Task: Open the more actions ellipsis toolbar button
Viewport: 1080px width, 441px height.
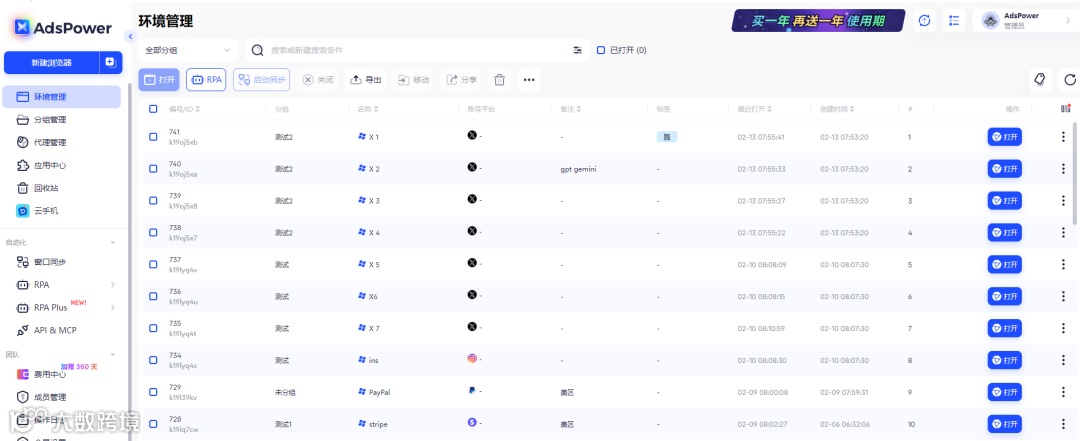Action: [529, 80]
